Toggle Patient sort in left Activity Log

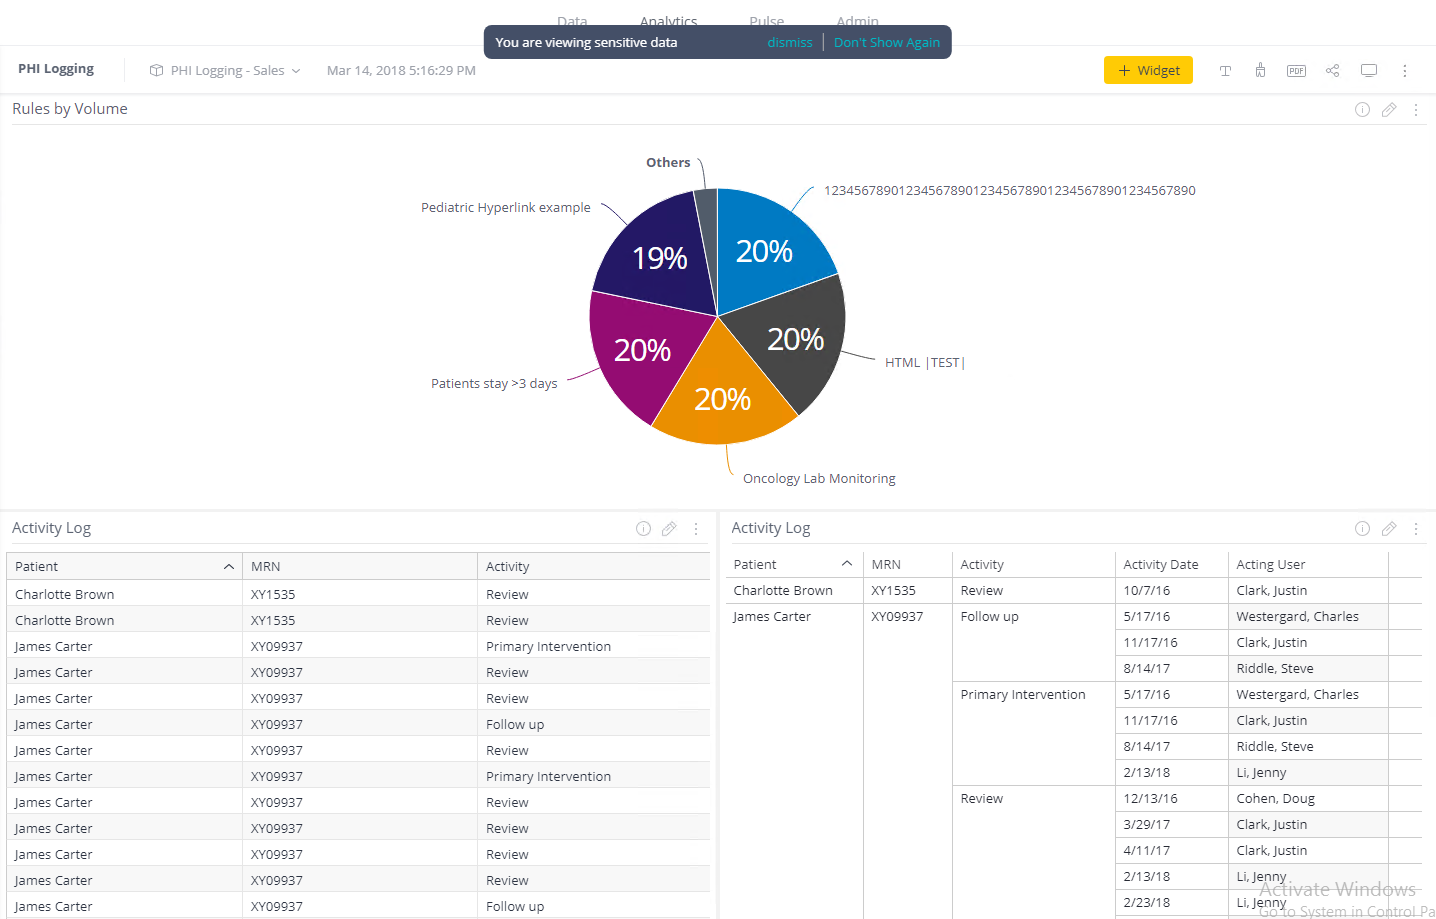click(x=229, y=567)
